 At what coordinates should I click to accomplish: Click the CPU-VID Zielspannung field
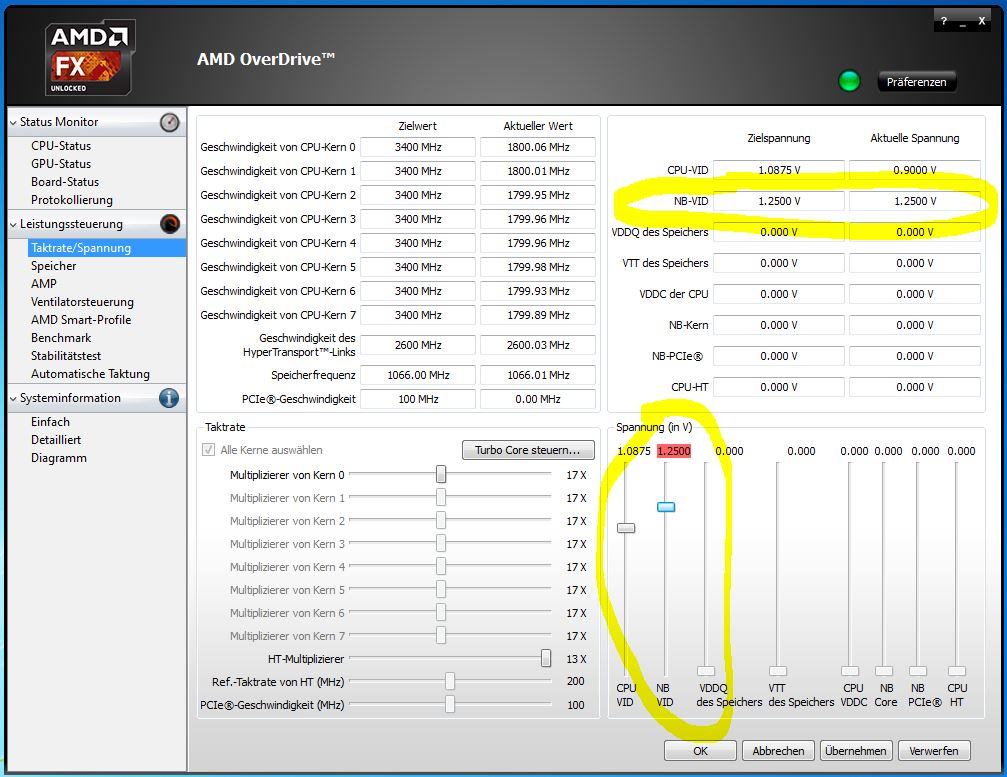pyautogui.click(x=779, y=170)
